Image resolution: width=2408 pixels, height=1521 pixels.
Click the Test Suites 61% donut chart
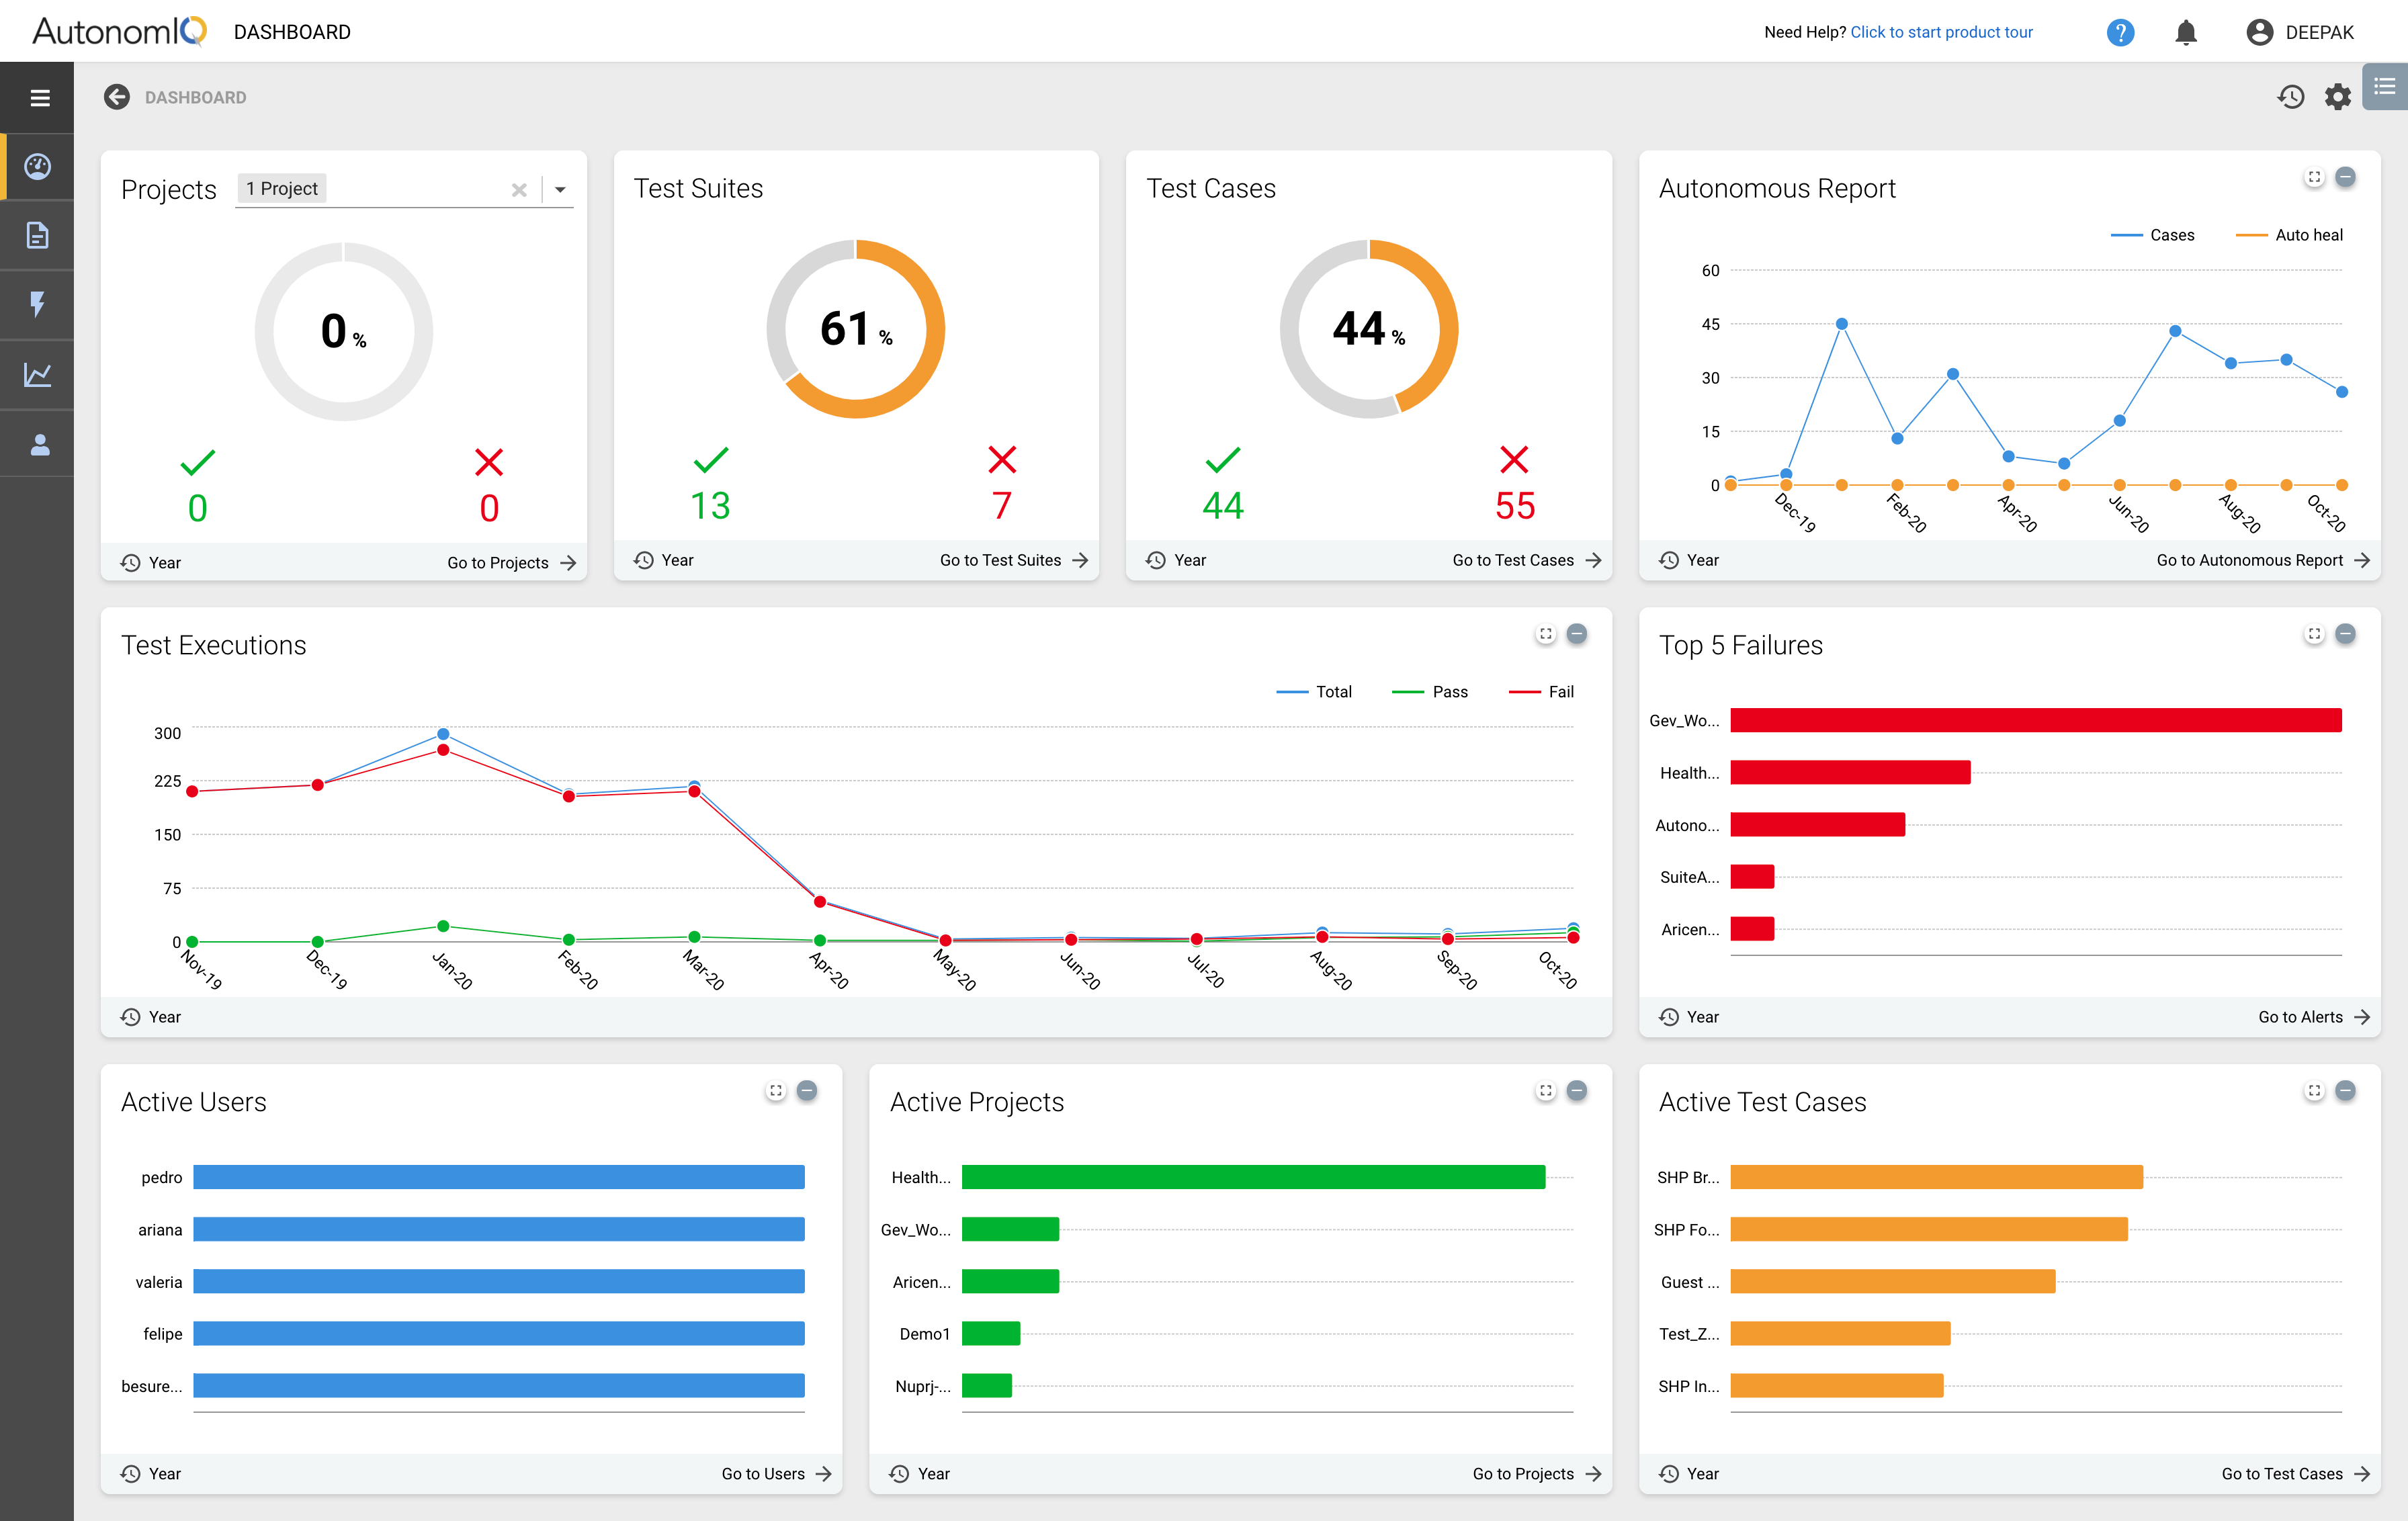point(856,329)
